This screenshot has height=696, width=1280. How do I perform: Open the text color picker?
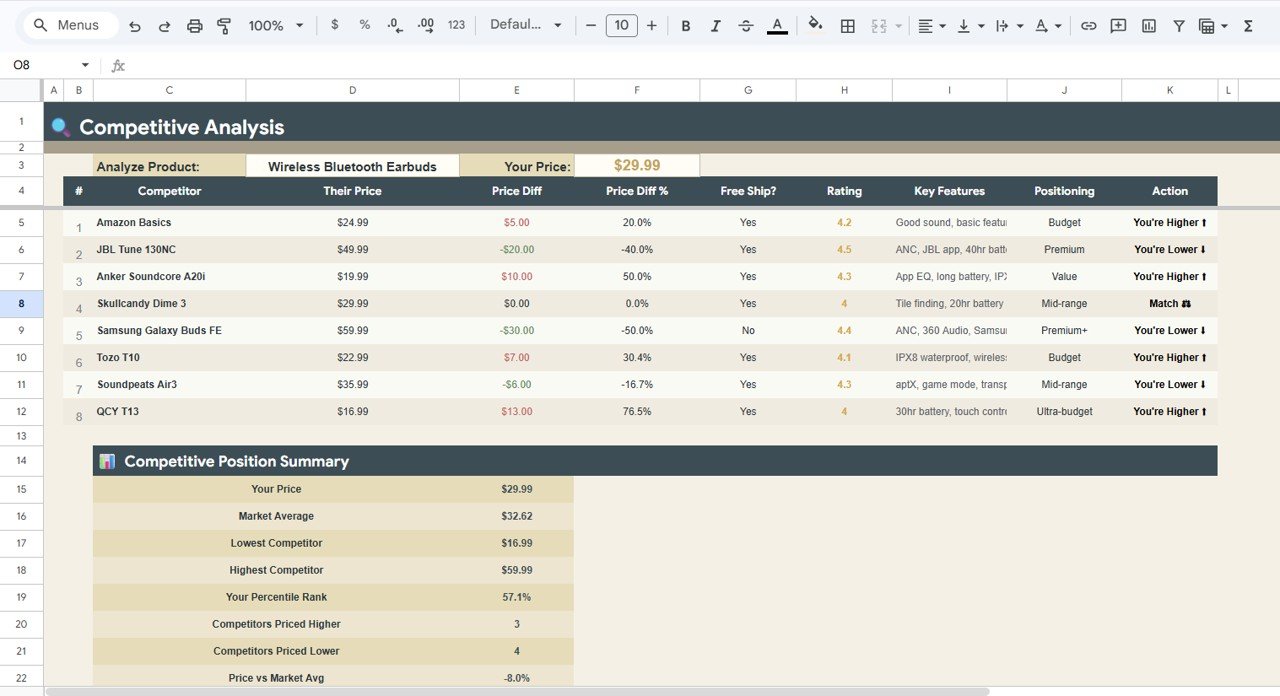pos(777,26)
